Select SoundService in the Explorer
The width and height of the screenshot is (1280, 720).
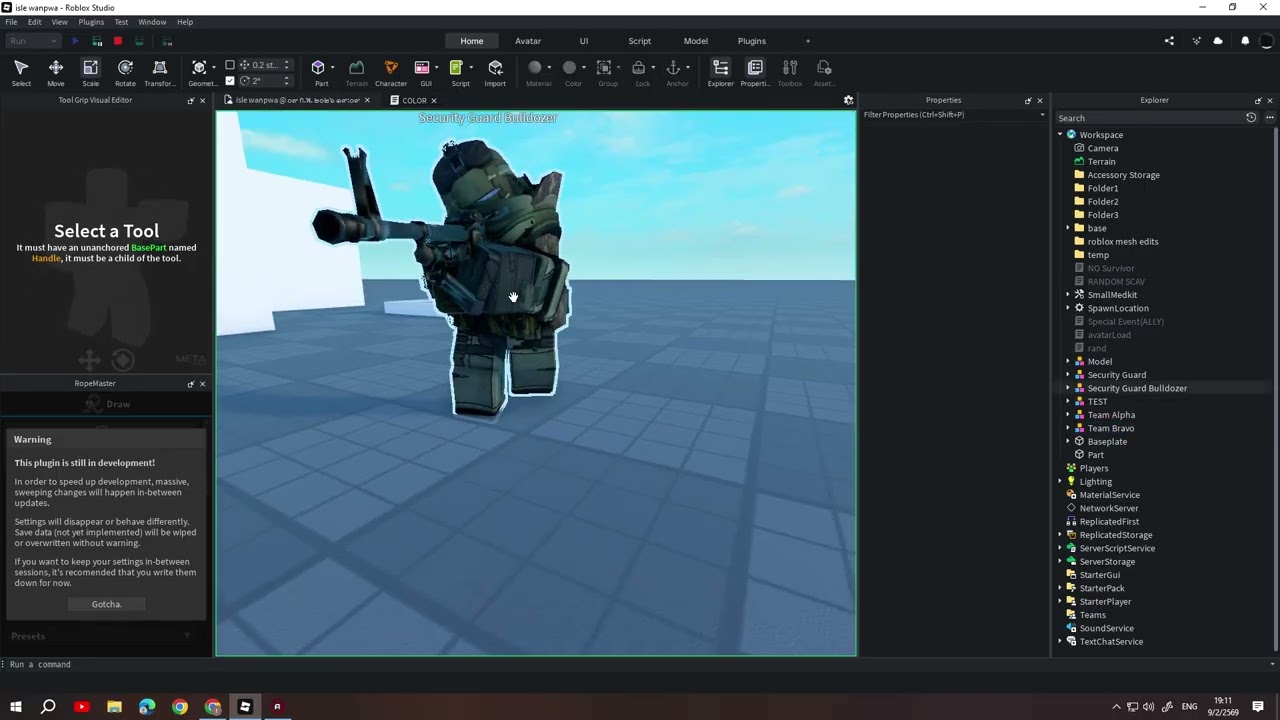pos(1106,628)
